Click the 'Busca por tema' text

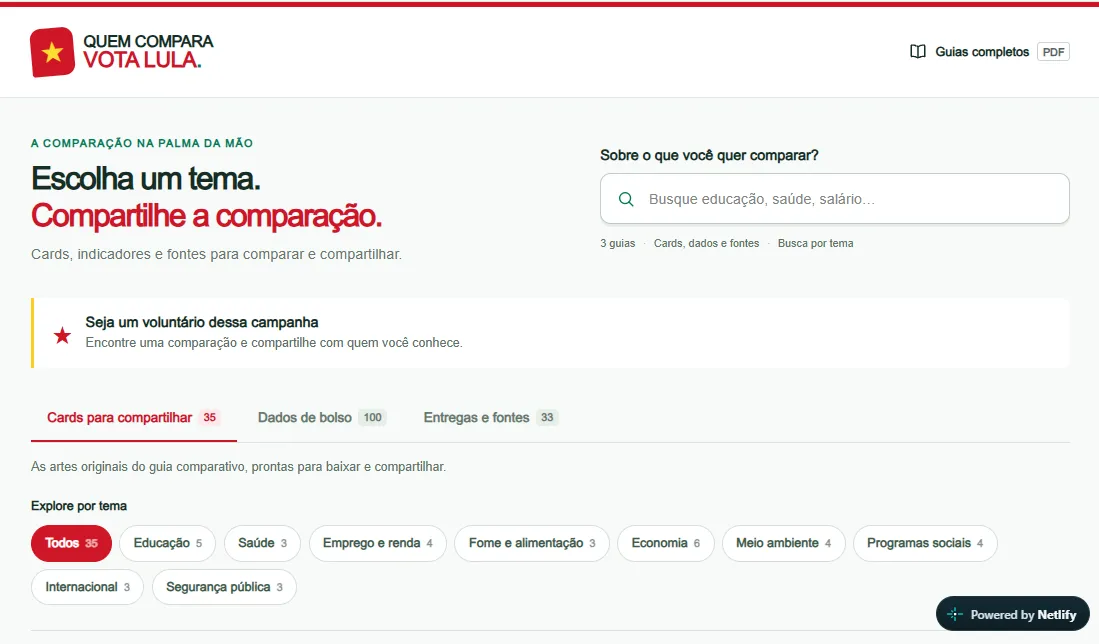[x=816, y=243]
